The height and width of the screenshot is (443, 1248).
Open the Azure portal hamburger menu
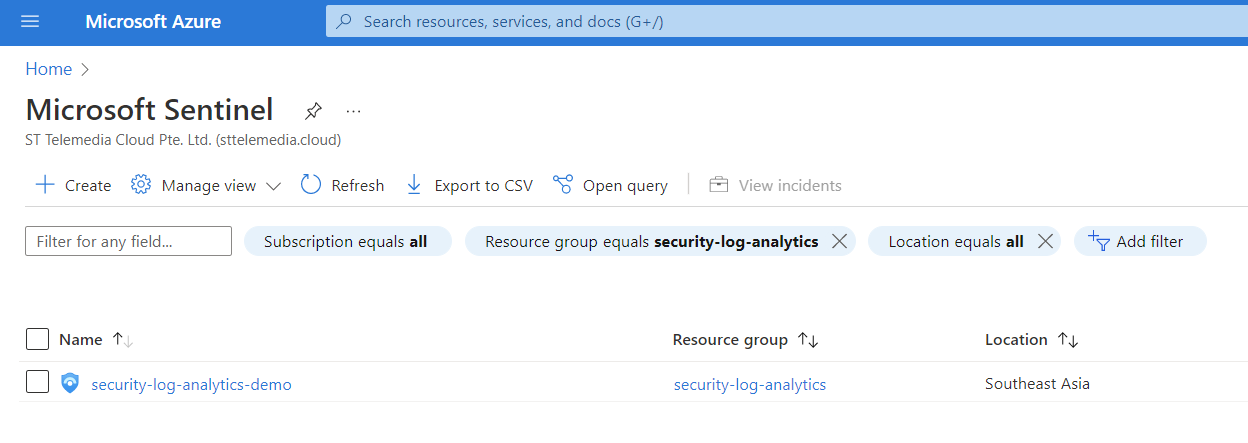pyautogui.click(x=30, y=22)
